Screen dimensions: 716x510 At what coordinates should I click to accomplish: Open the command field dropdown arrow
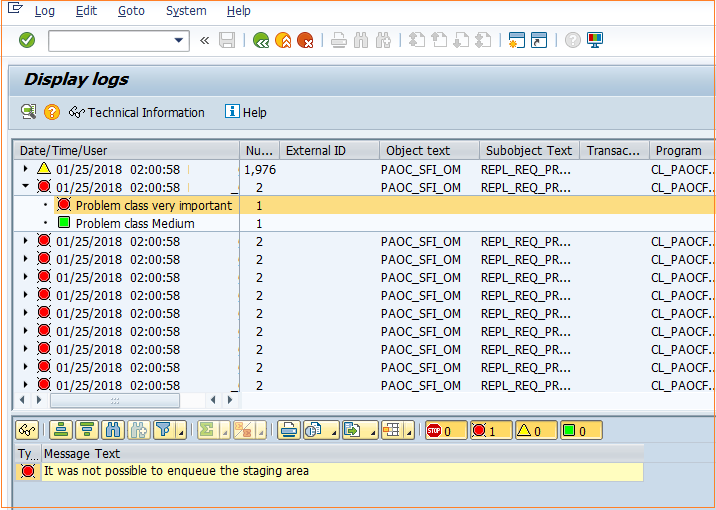(179, 41)
